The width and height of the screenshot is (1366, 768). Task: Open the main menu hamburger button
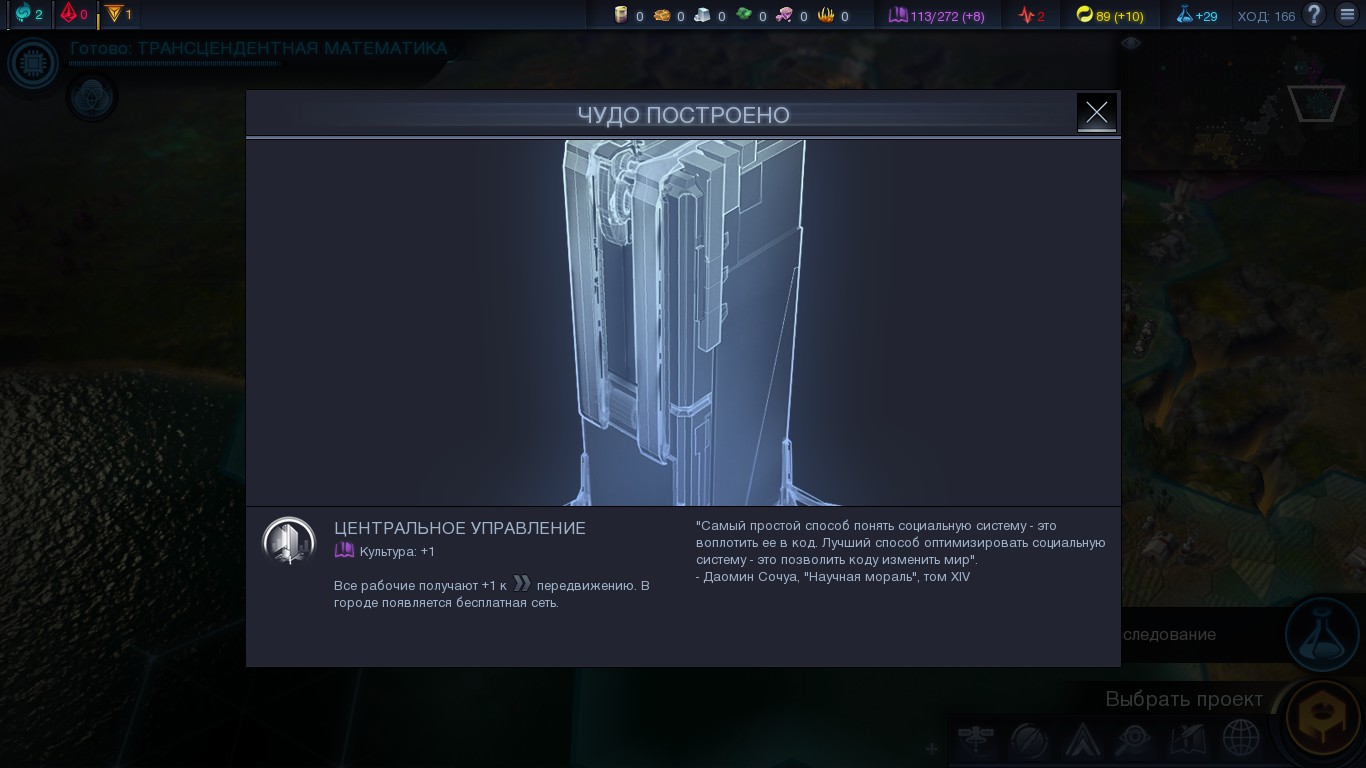coord(1347,14)
